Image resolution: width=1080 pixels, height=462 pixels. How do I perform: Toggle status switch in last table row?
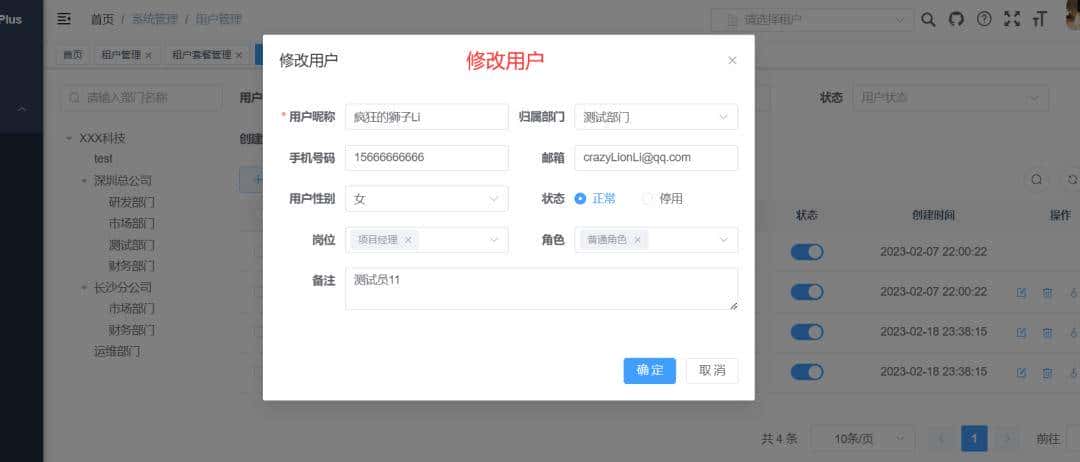[807, 372]
